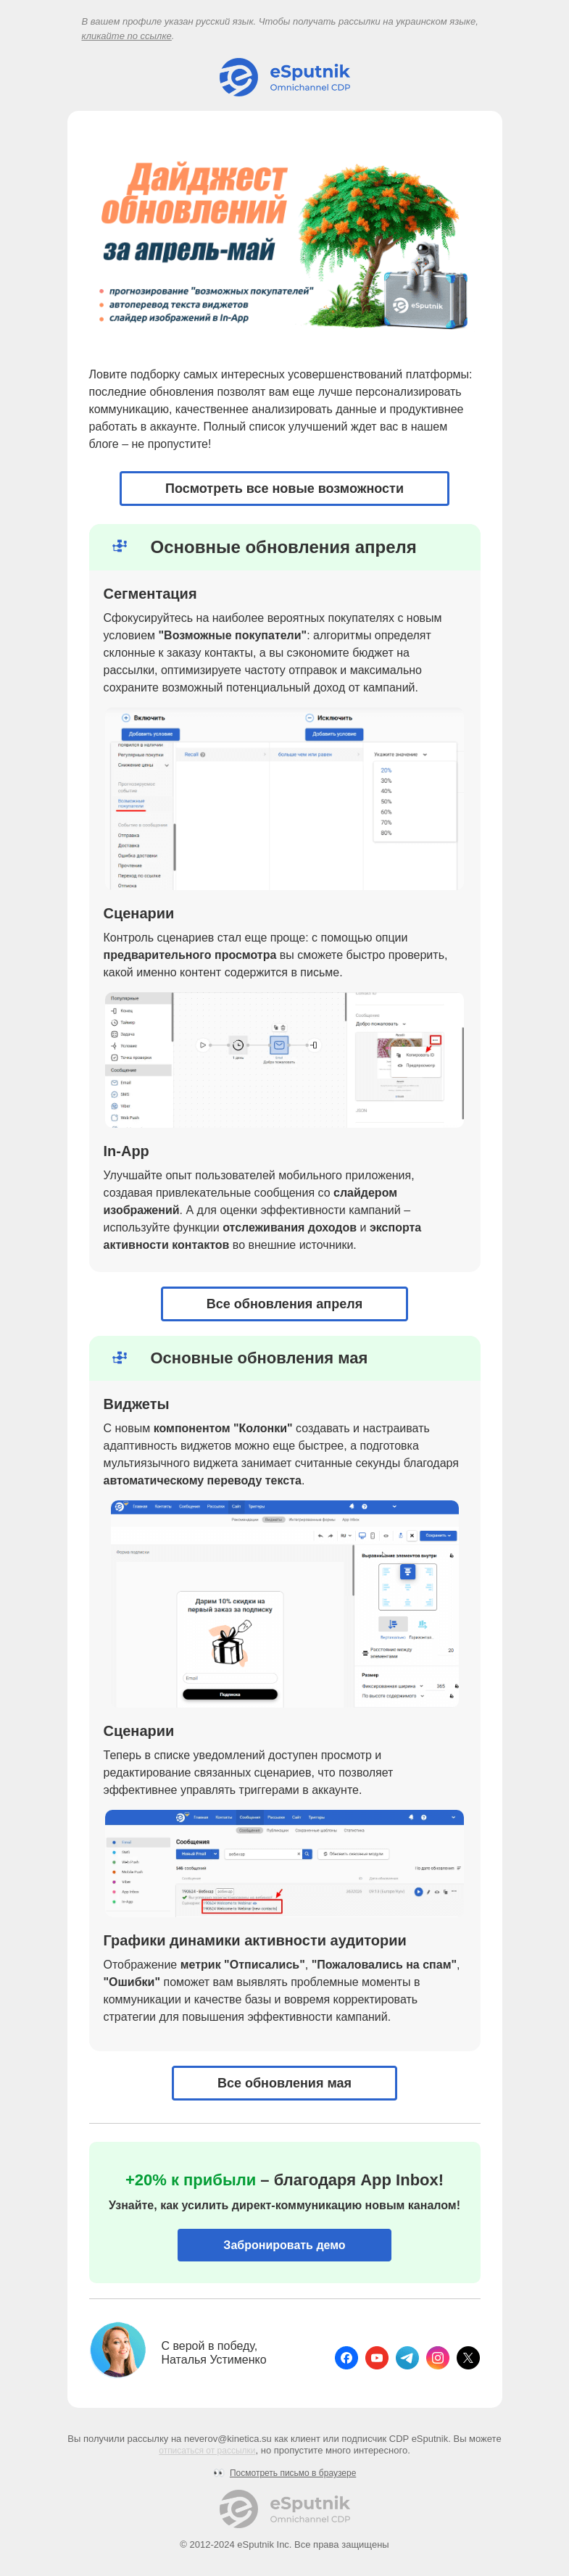Follow the 'кликайте по ссылке' language link

126,36
